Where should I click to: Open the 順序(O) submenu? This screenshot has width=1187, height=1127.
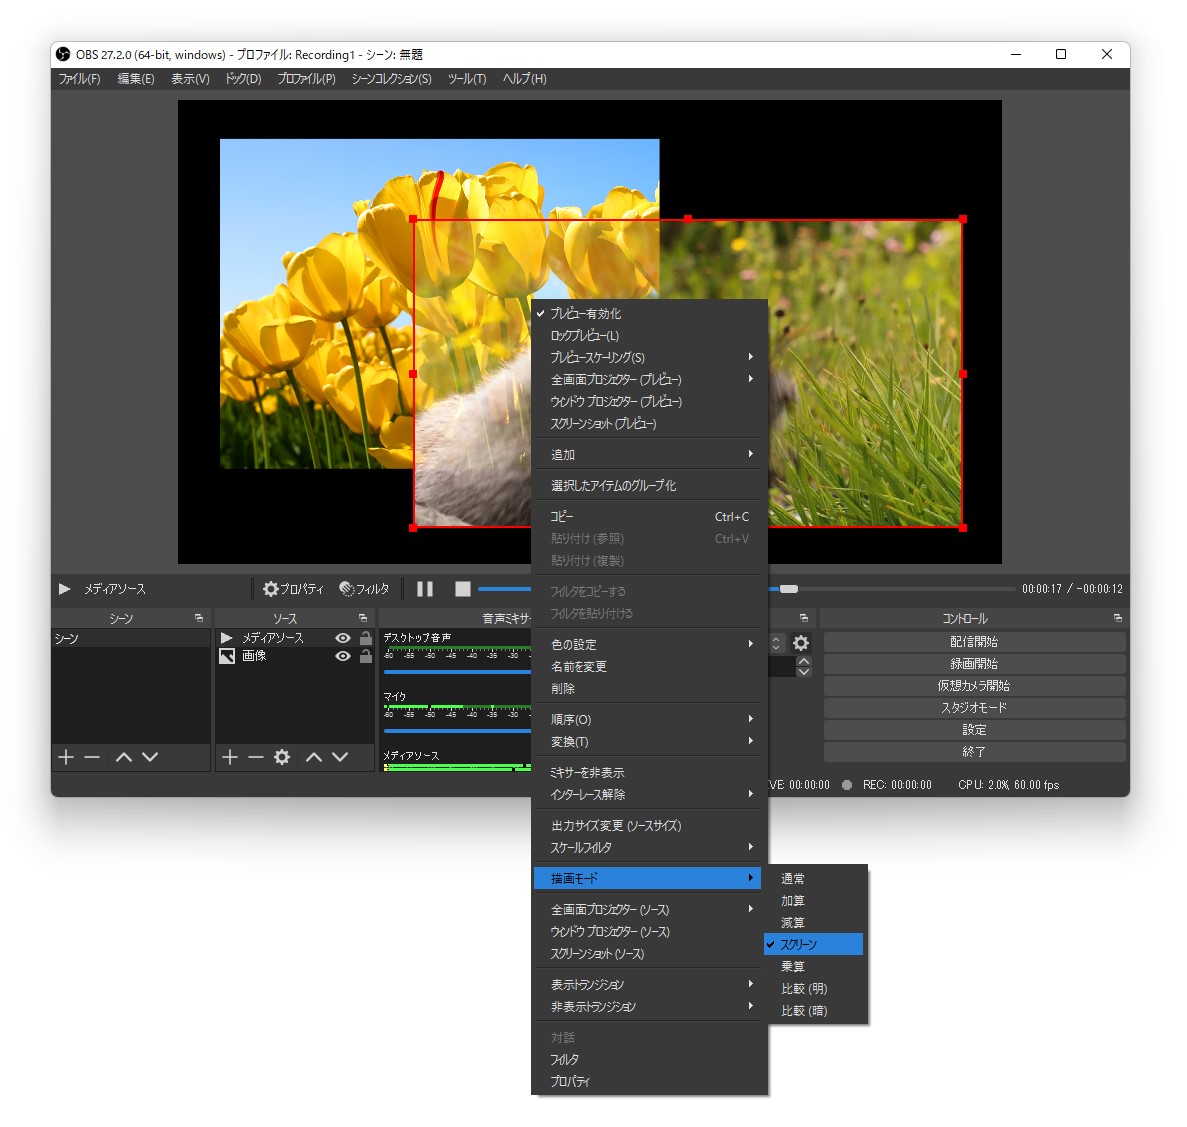600,719
